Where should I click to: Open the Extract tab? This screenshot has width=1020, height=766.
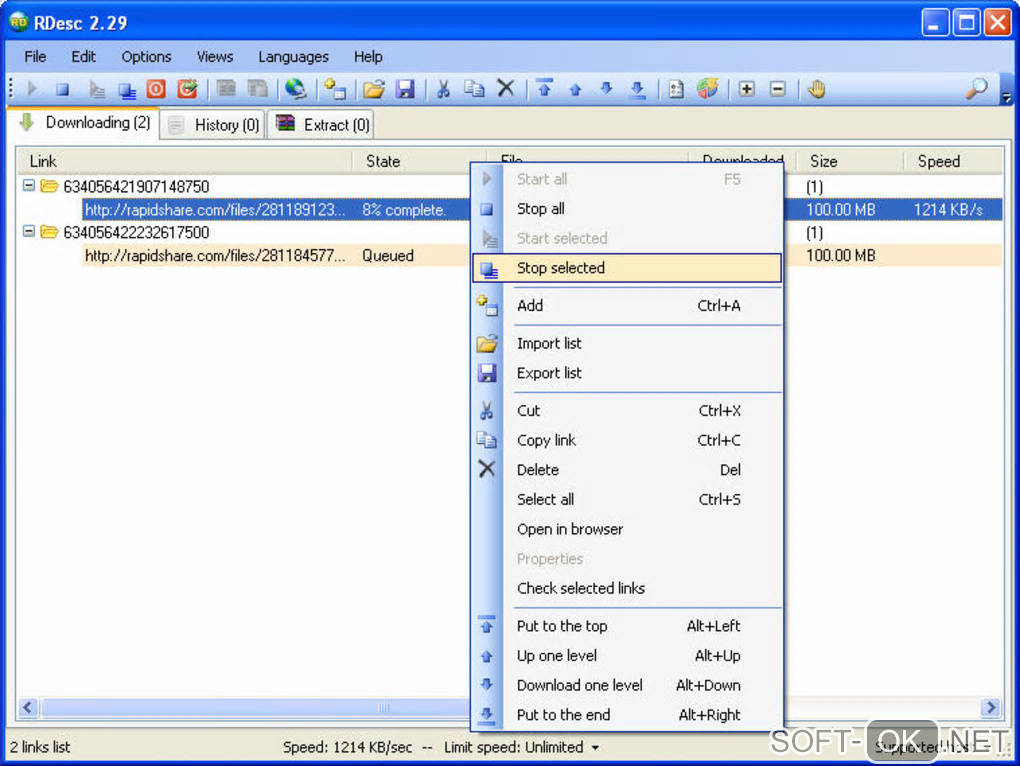pos(324,125)
